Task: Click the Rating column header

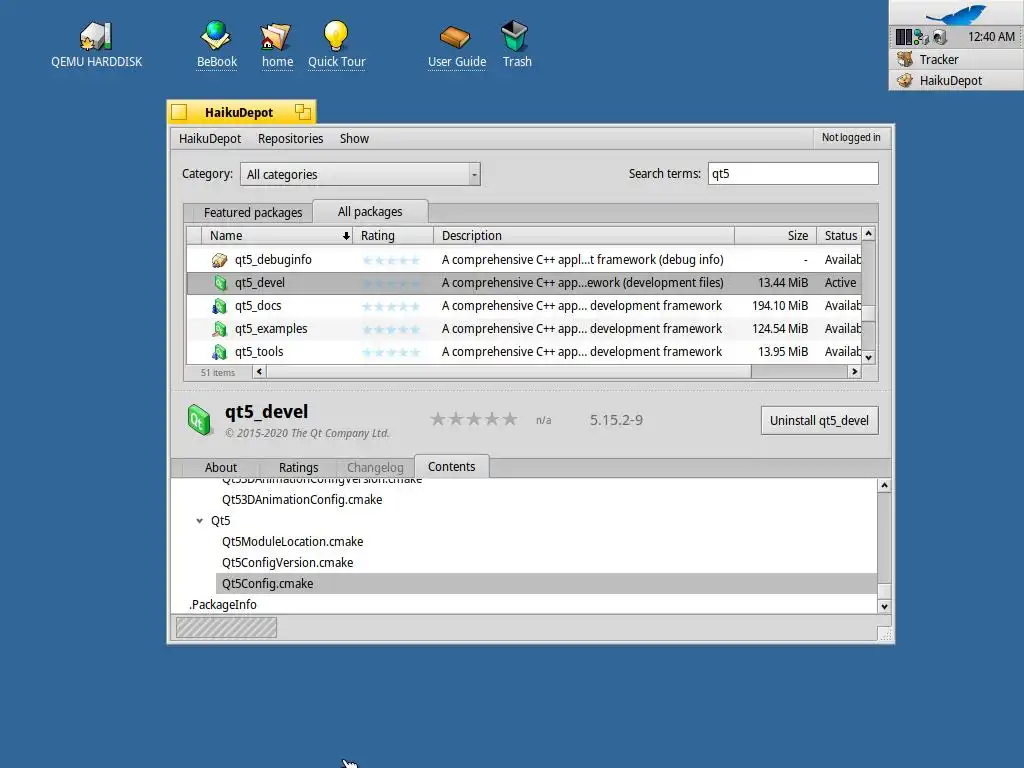Action: pos(392,236)
